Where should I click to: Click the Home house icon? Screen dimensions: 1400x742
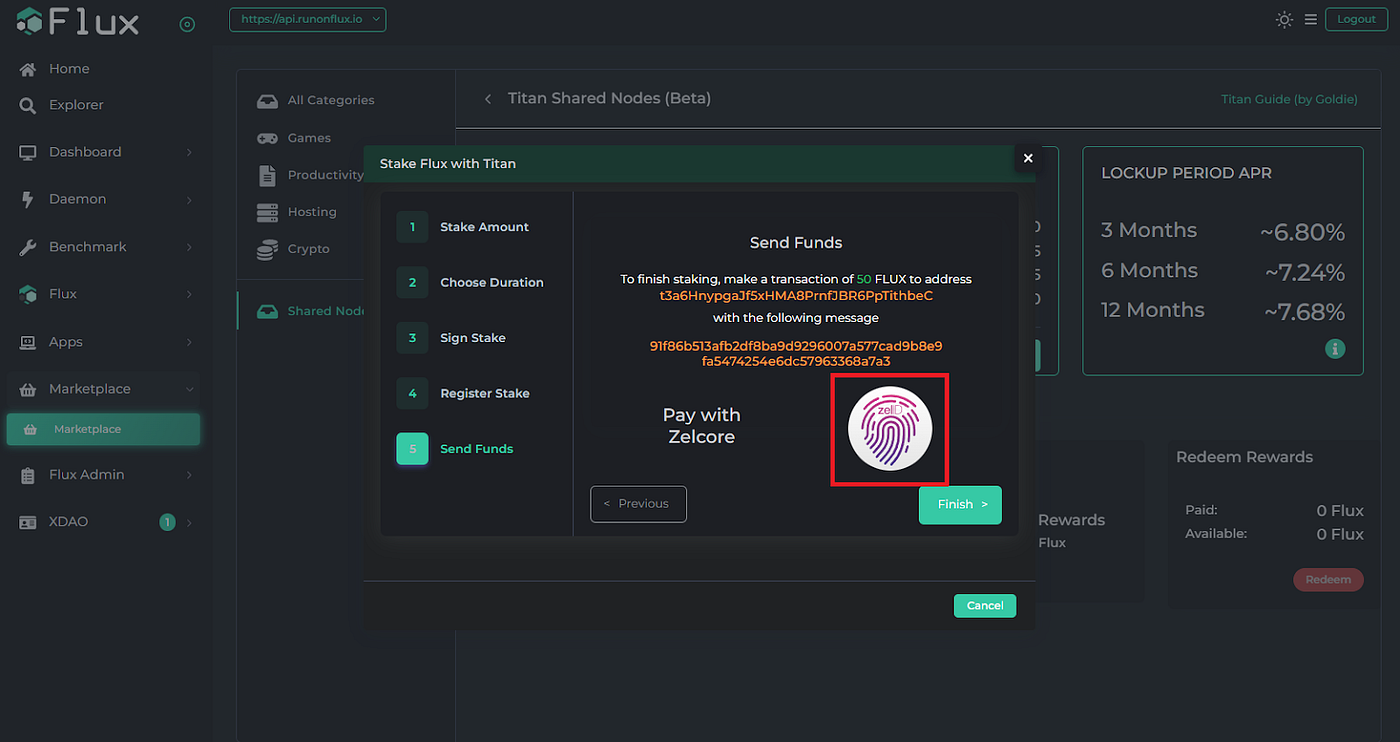28,69
